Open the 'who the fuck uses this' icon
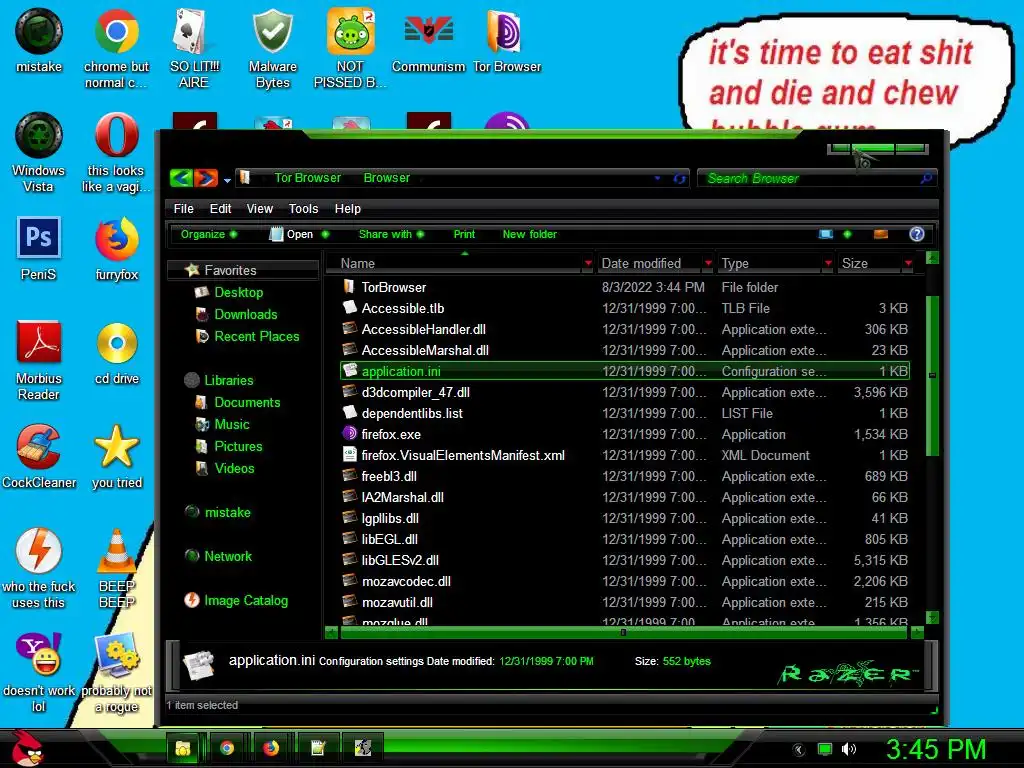The height and width of the screenshot is (768, 1024). pos(39,568)
